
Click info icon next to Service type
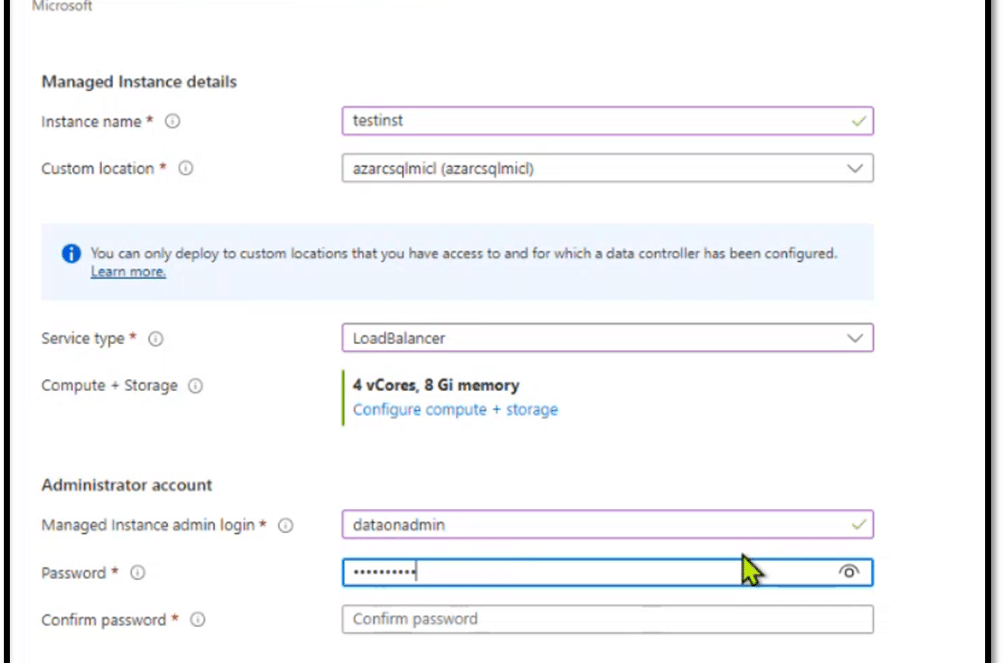coord(156,339)
